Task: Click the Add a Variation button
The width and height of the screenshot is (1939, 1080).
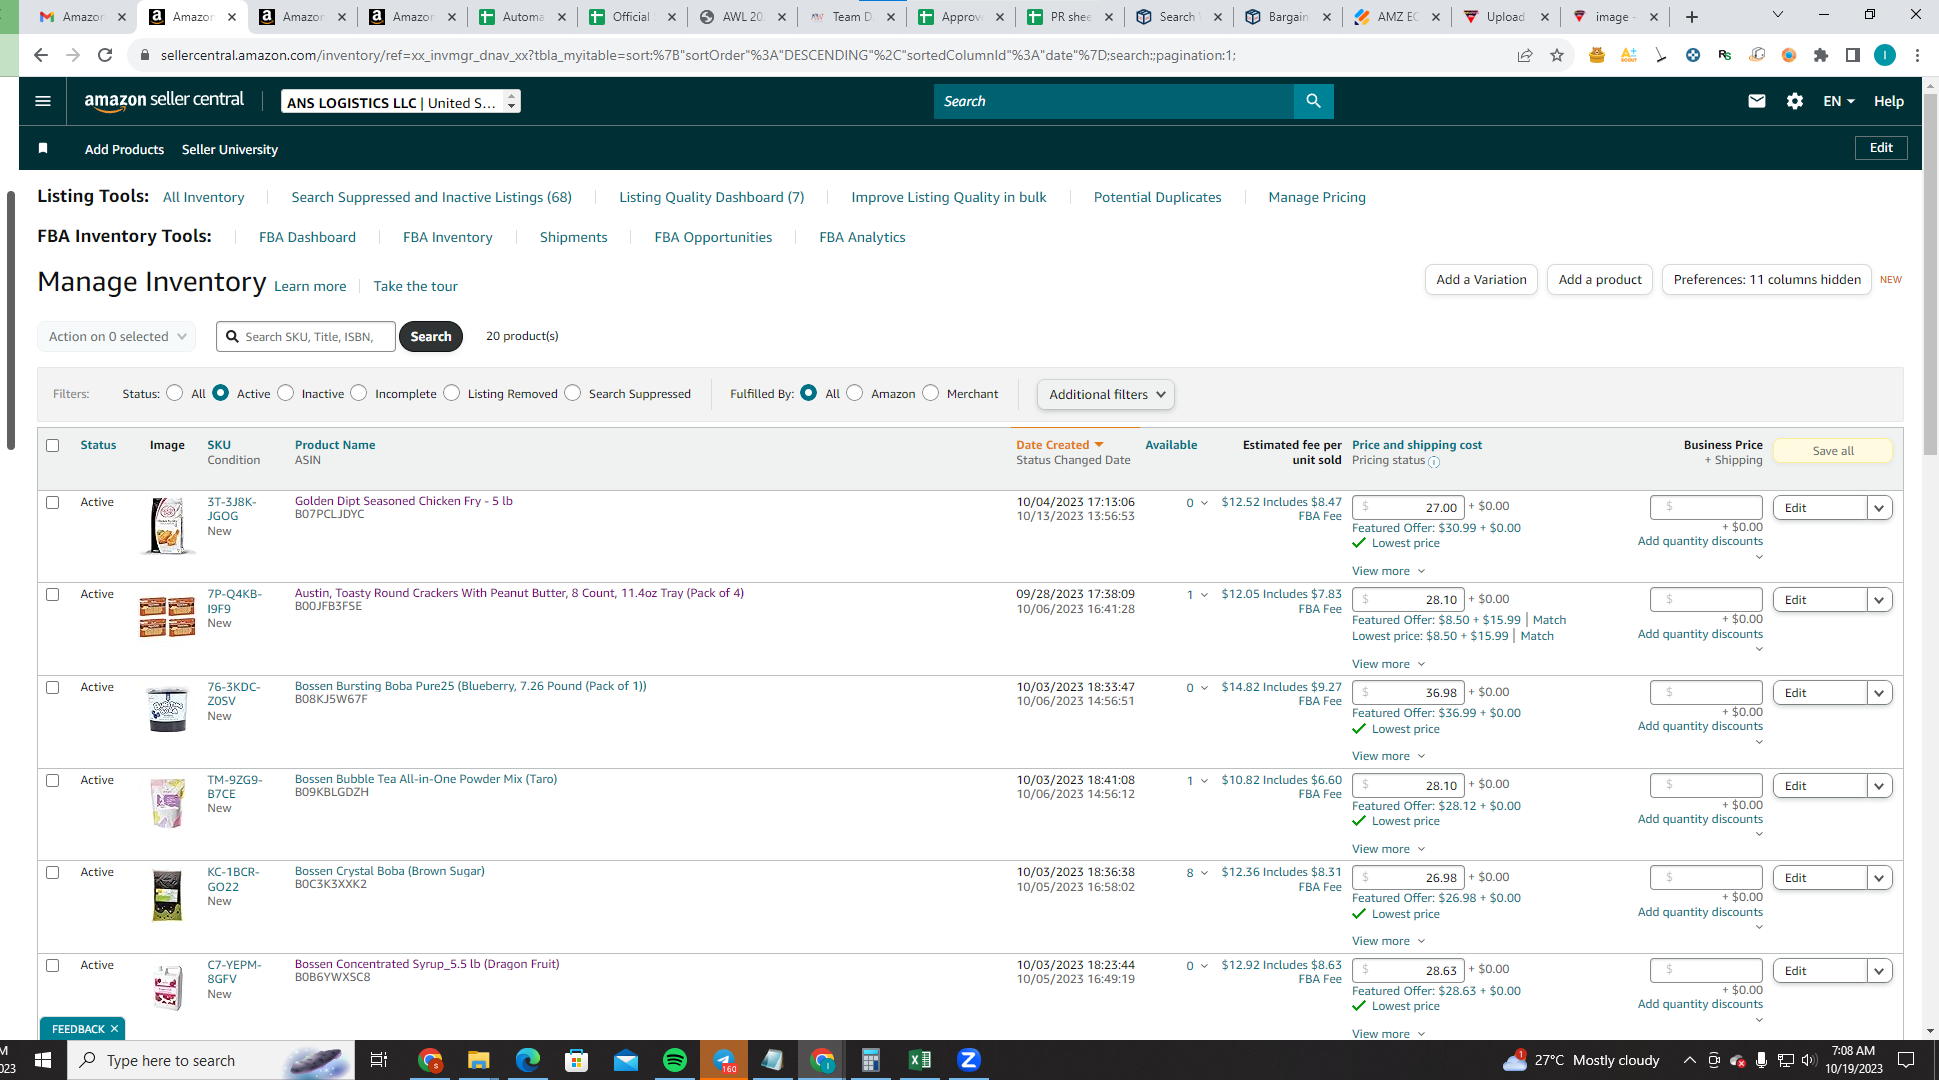Action: 1481,279
